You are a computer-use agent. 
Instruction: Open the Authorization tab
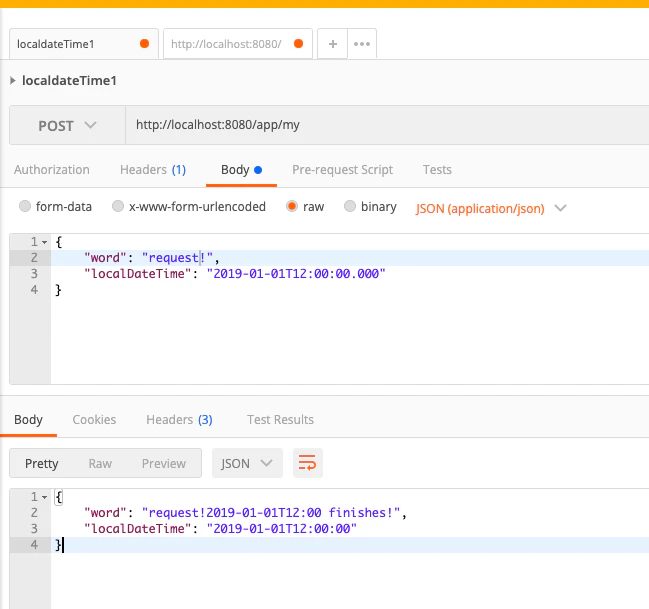click(52, 170)
